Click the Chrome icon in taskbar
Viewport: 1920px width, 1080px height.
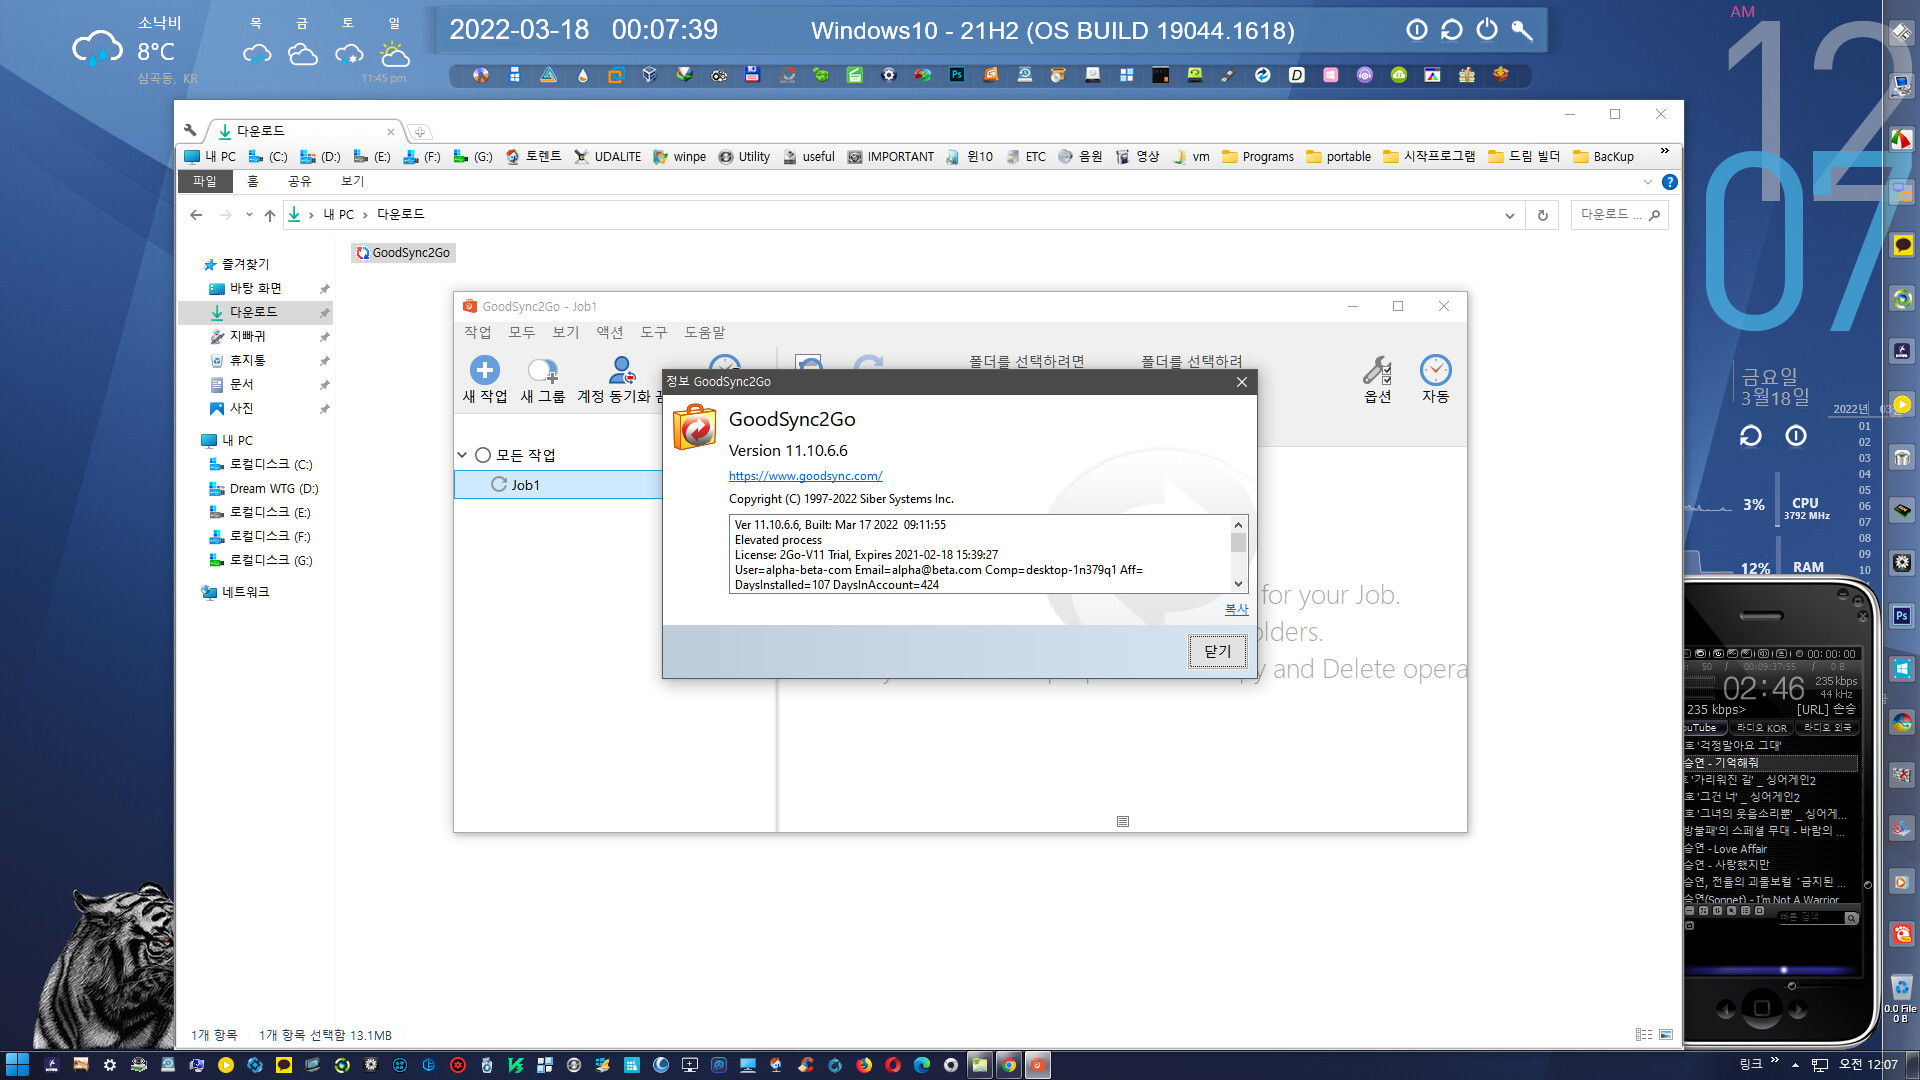coord(1009,1065)
